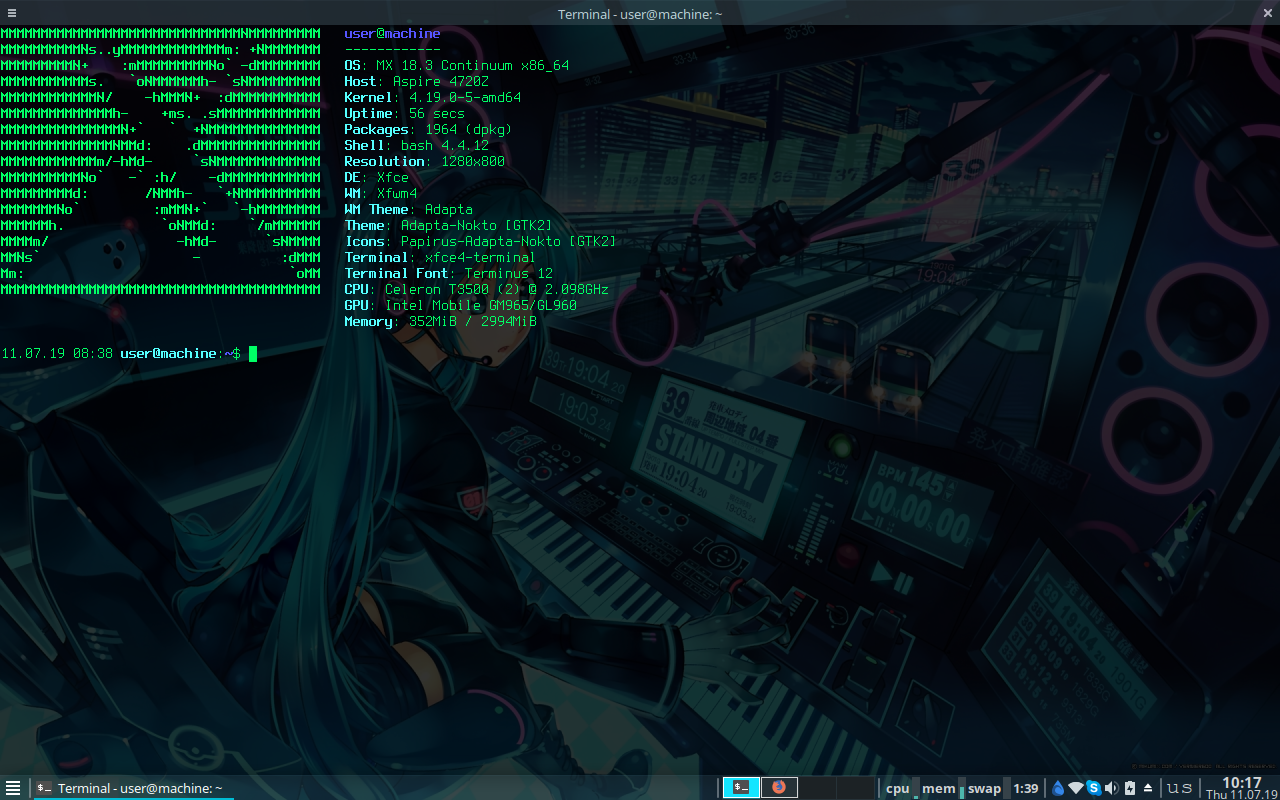1280x800 pixels.
Task: Click the 'Icons: Papirus-Adapta-Nokto' line
Action: tap(480, 241)
